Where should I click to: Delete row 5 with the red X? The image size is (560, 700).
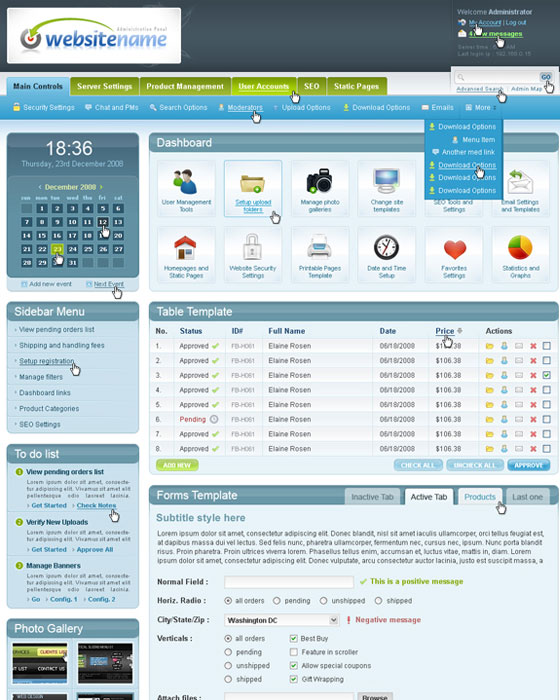point(533,405)
